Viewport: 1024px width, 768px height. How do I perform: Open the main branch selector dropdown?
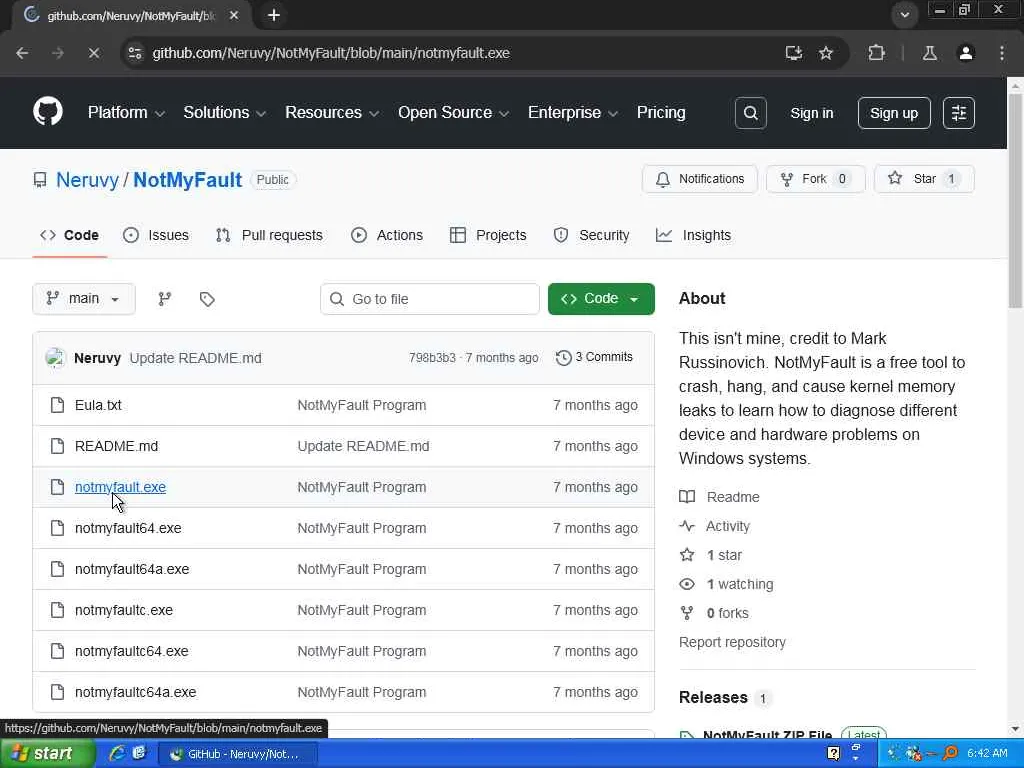click(84, 299)
